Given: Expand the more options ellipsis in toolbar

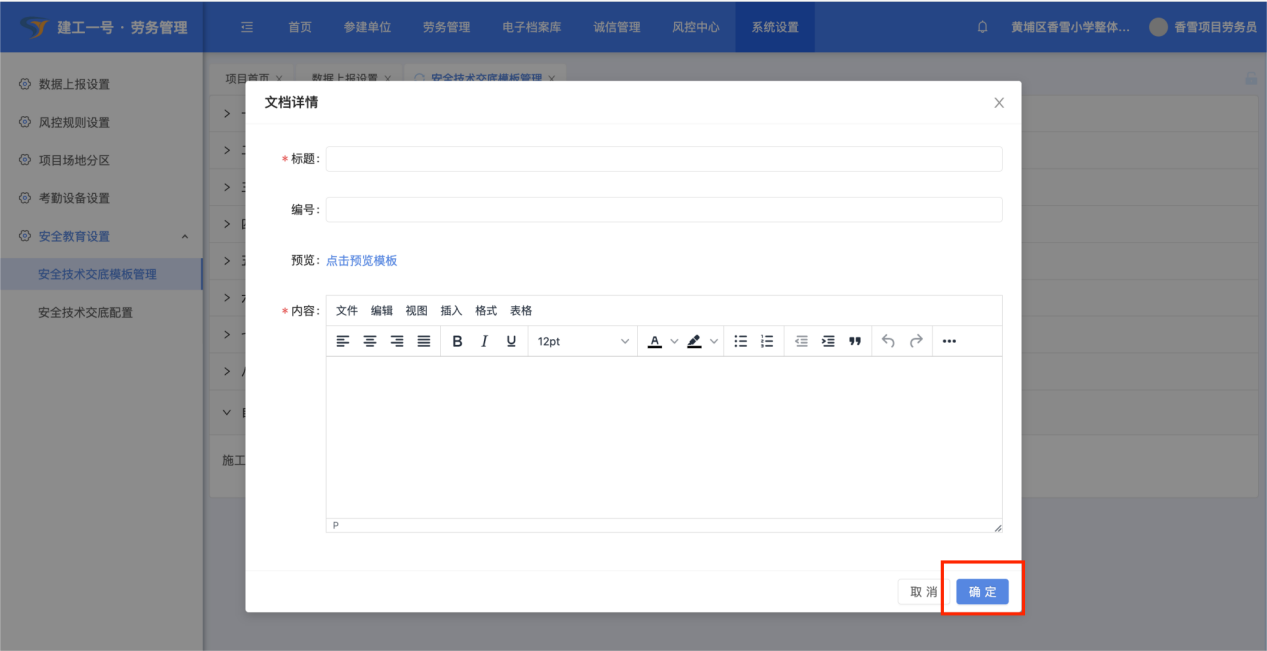Looking at the screenshot, I should tap(949, 341).
